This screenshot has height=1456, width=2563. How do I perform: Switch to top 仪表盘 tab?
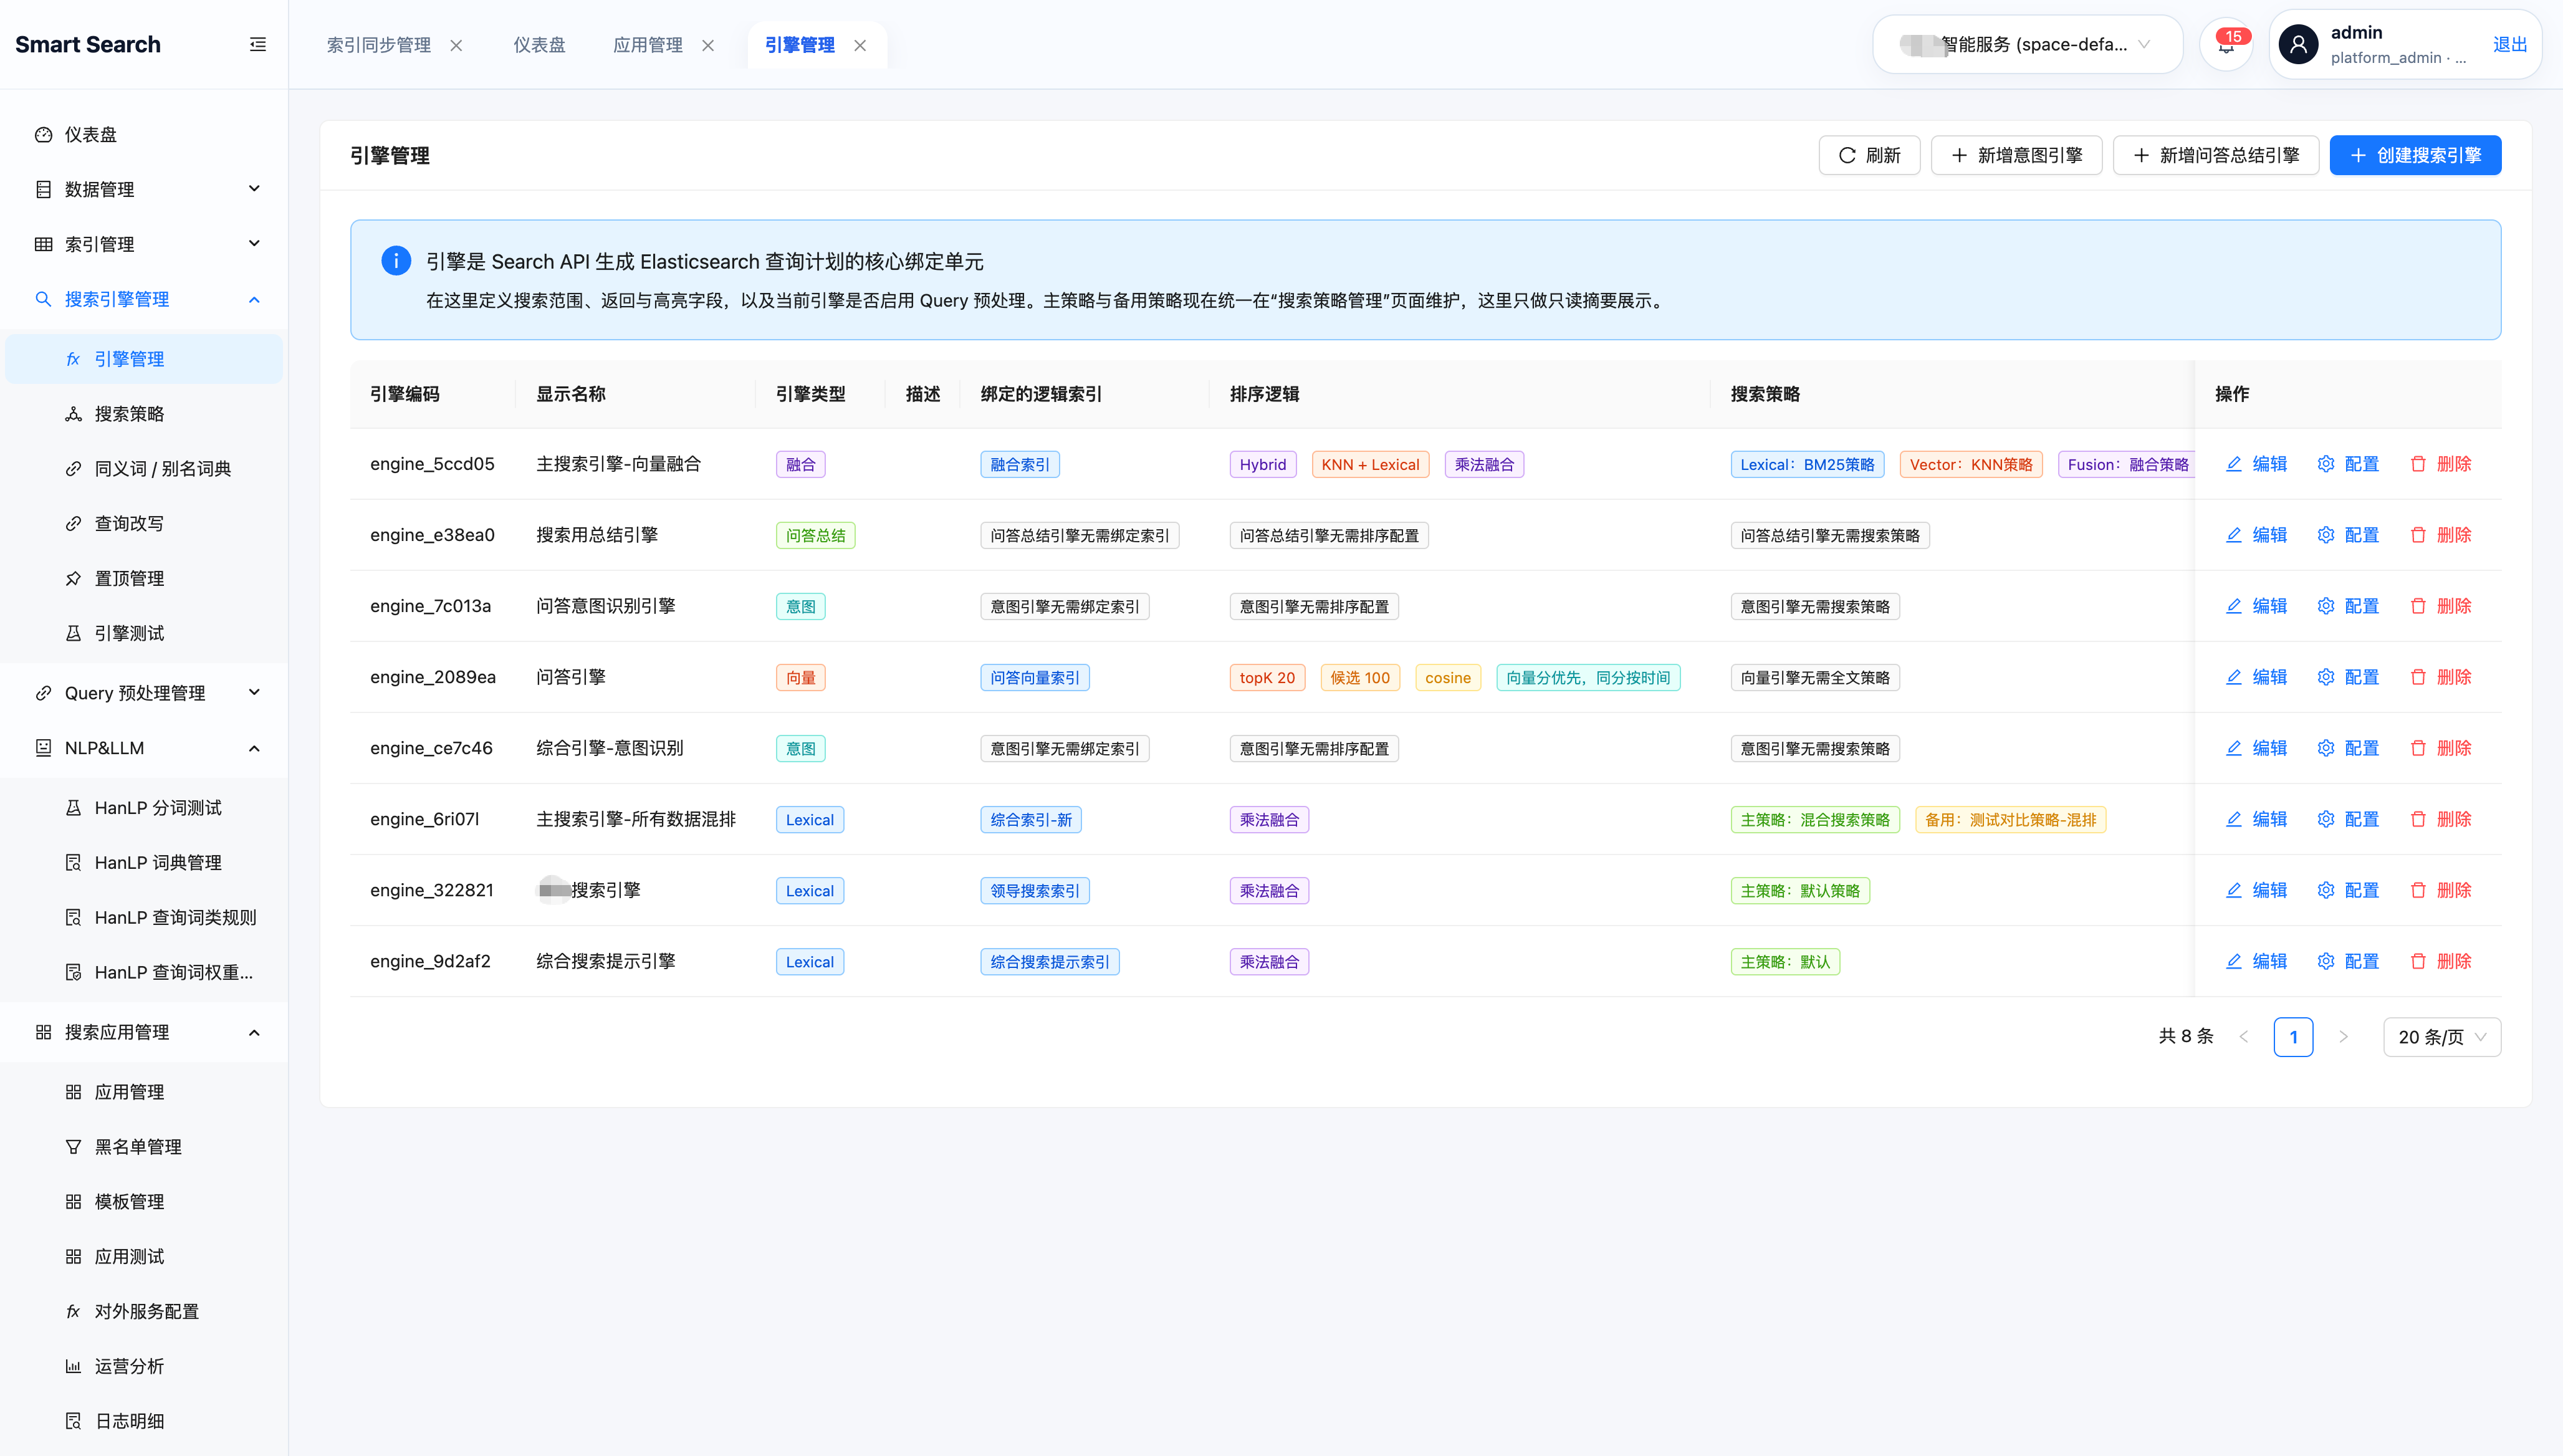point(539,45)
